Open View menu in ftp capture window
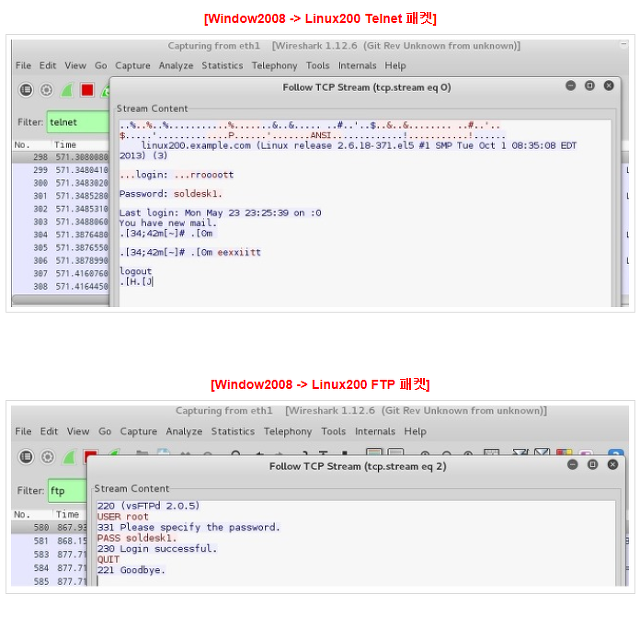 coord(78,431)
